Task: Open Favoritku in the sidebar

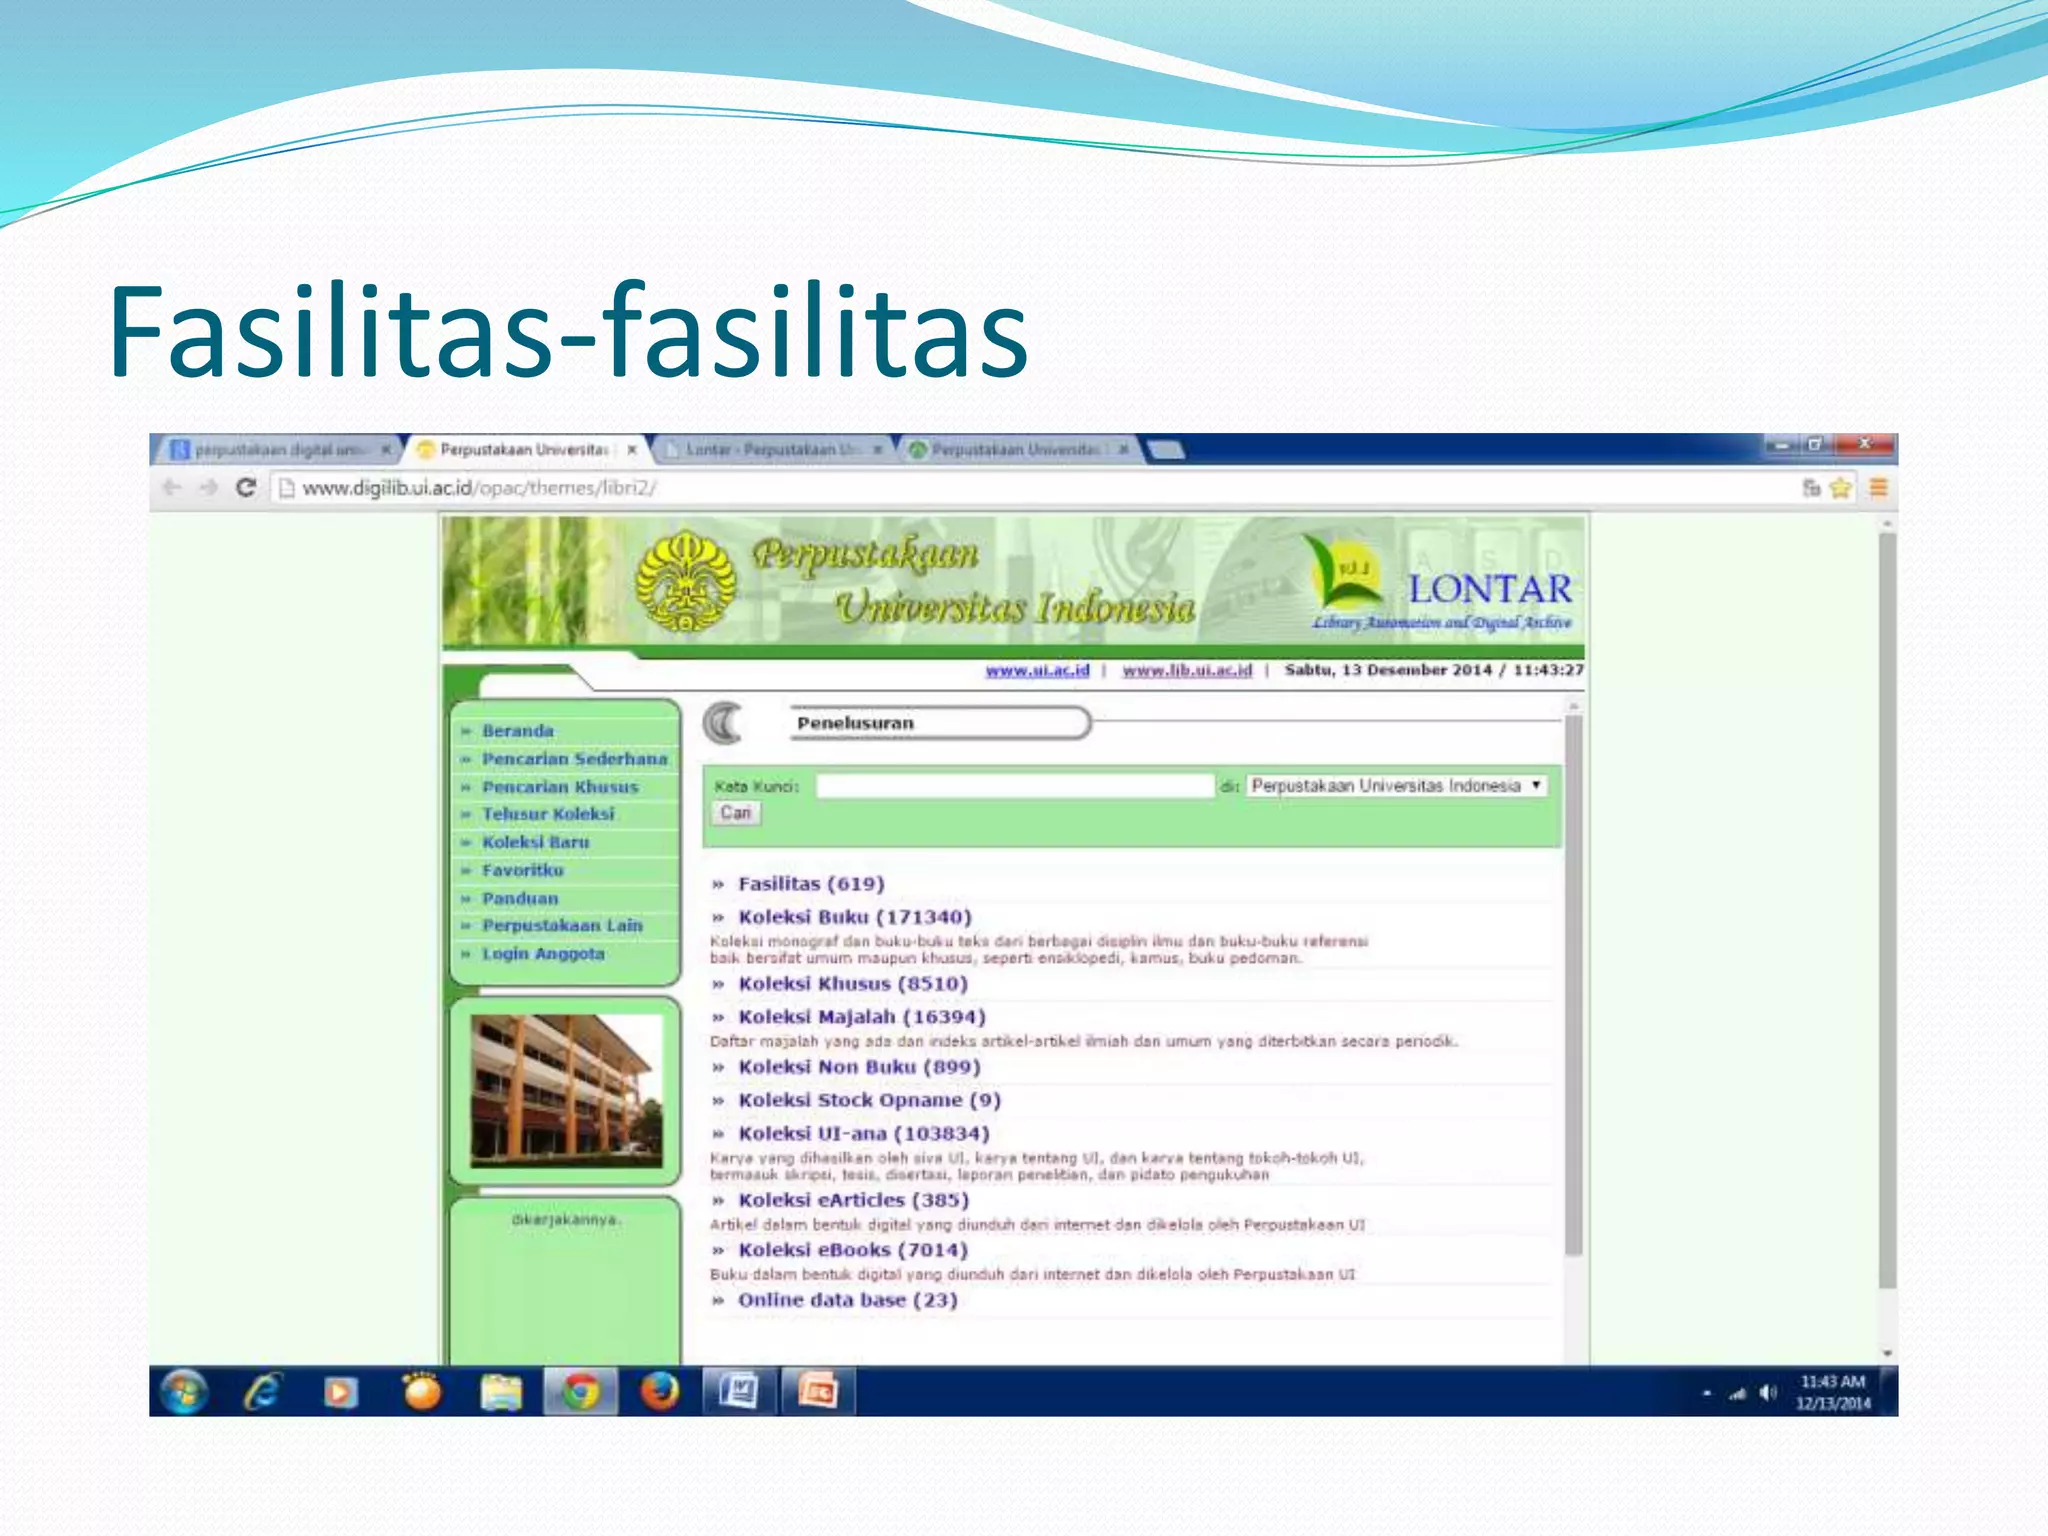Action: point(522,870)
